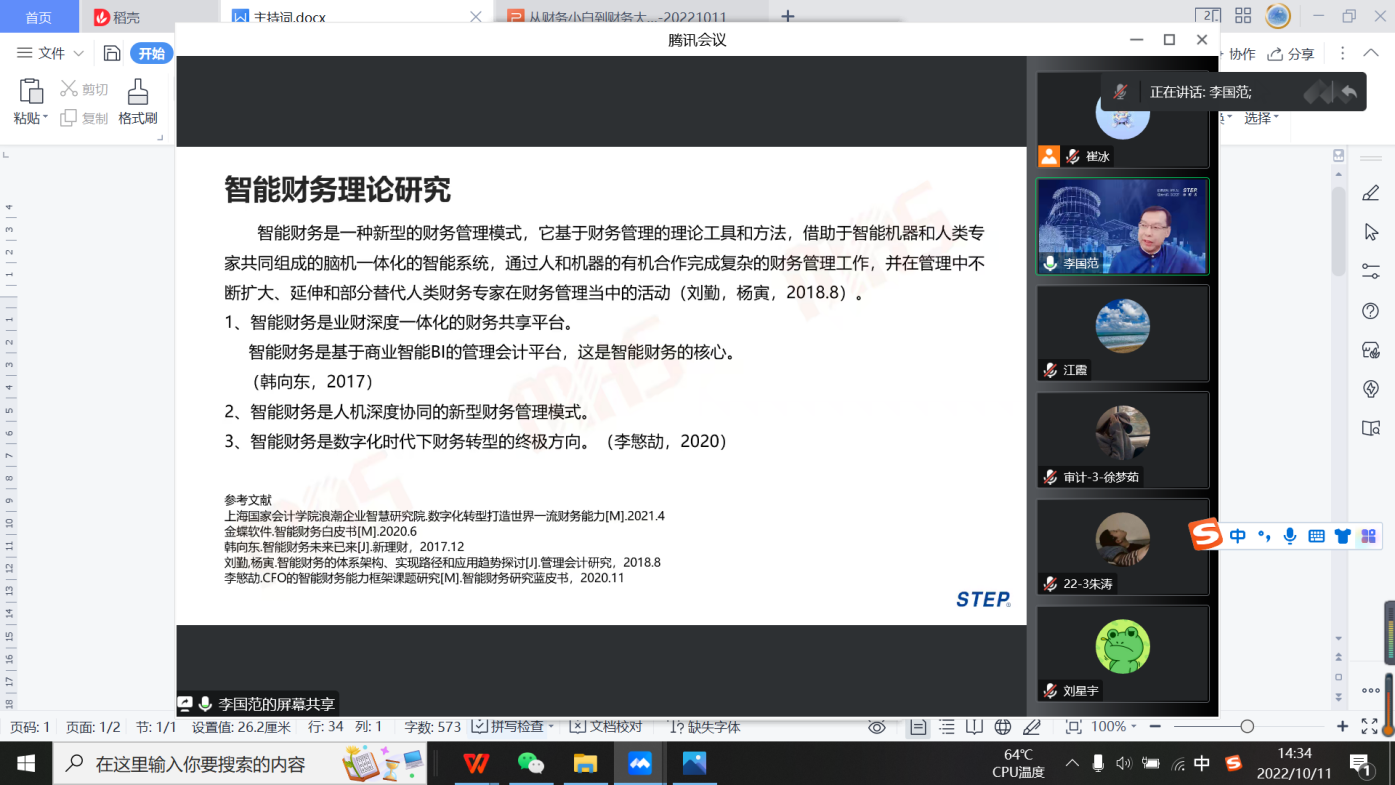Click the Format Painter (格式刷) tool
This screenshot has width=1395, height=785.
138,102
